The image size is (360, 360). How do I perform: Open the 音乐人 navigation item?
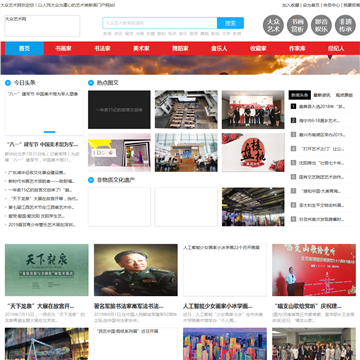tap(219, 48)
